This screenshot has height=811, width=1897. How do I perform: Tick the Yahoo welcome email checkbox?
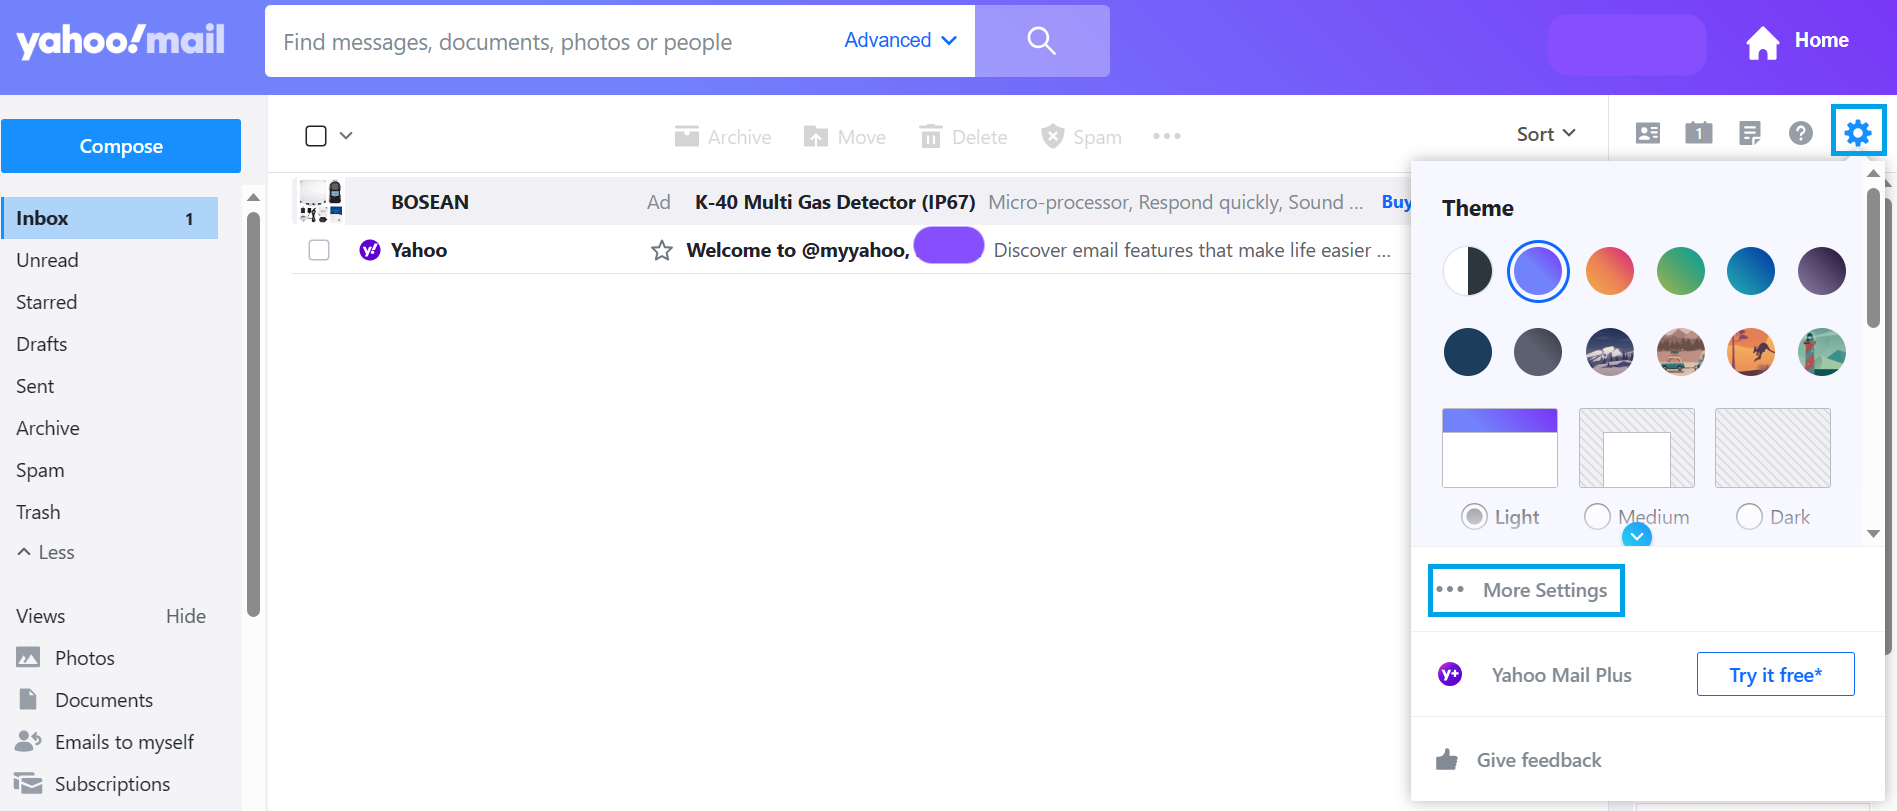pyautogui.click(x=319, y=250)
